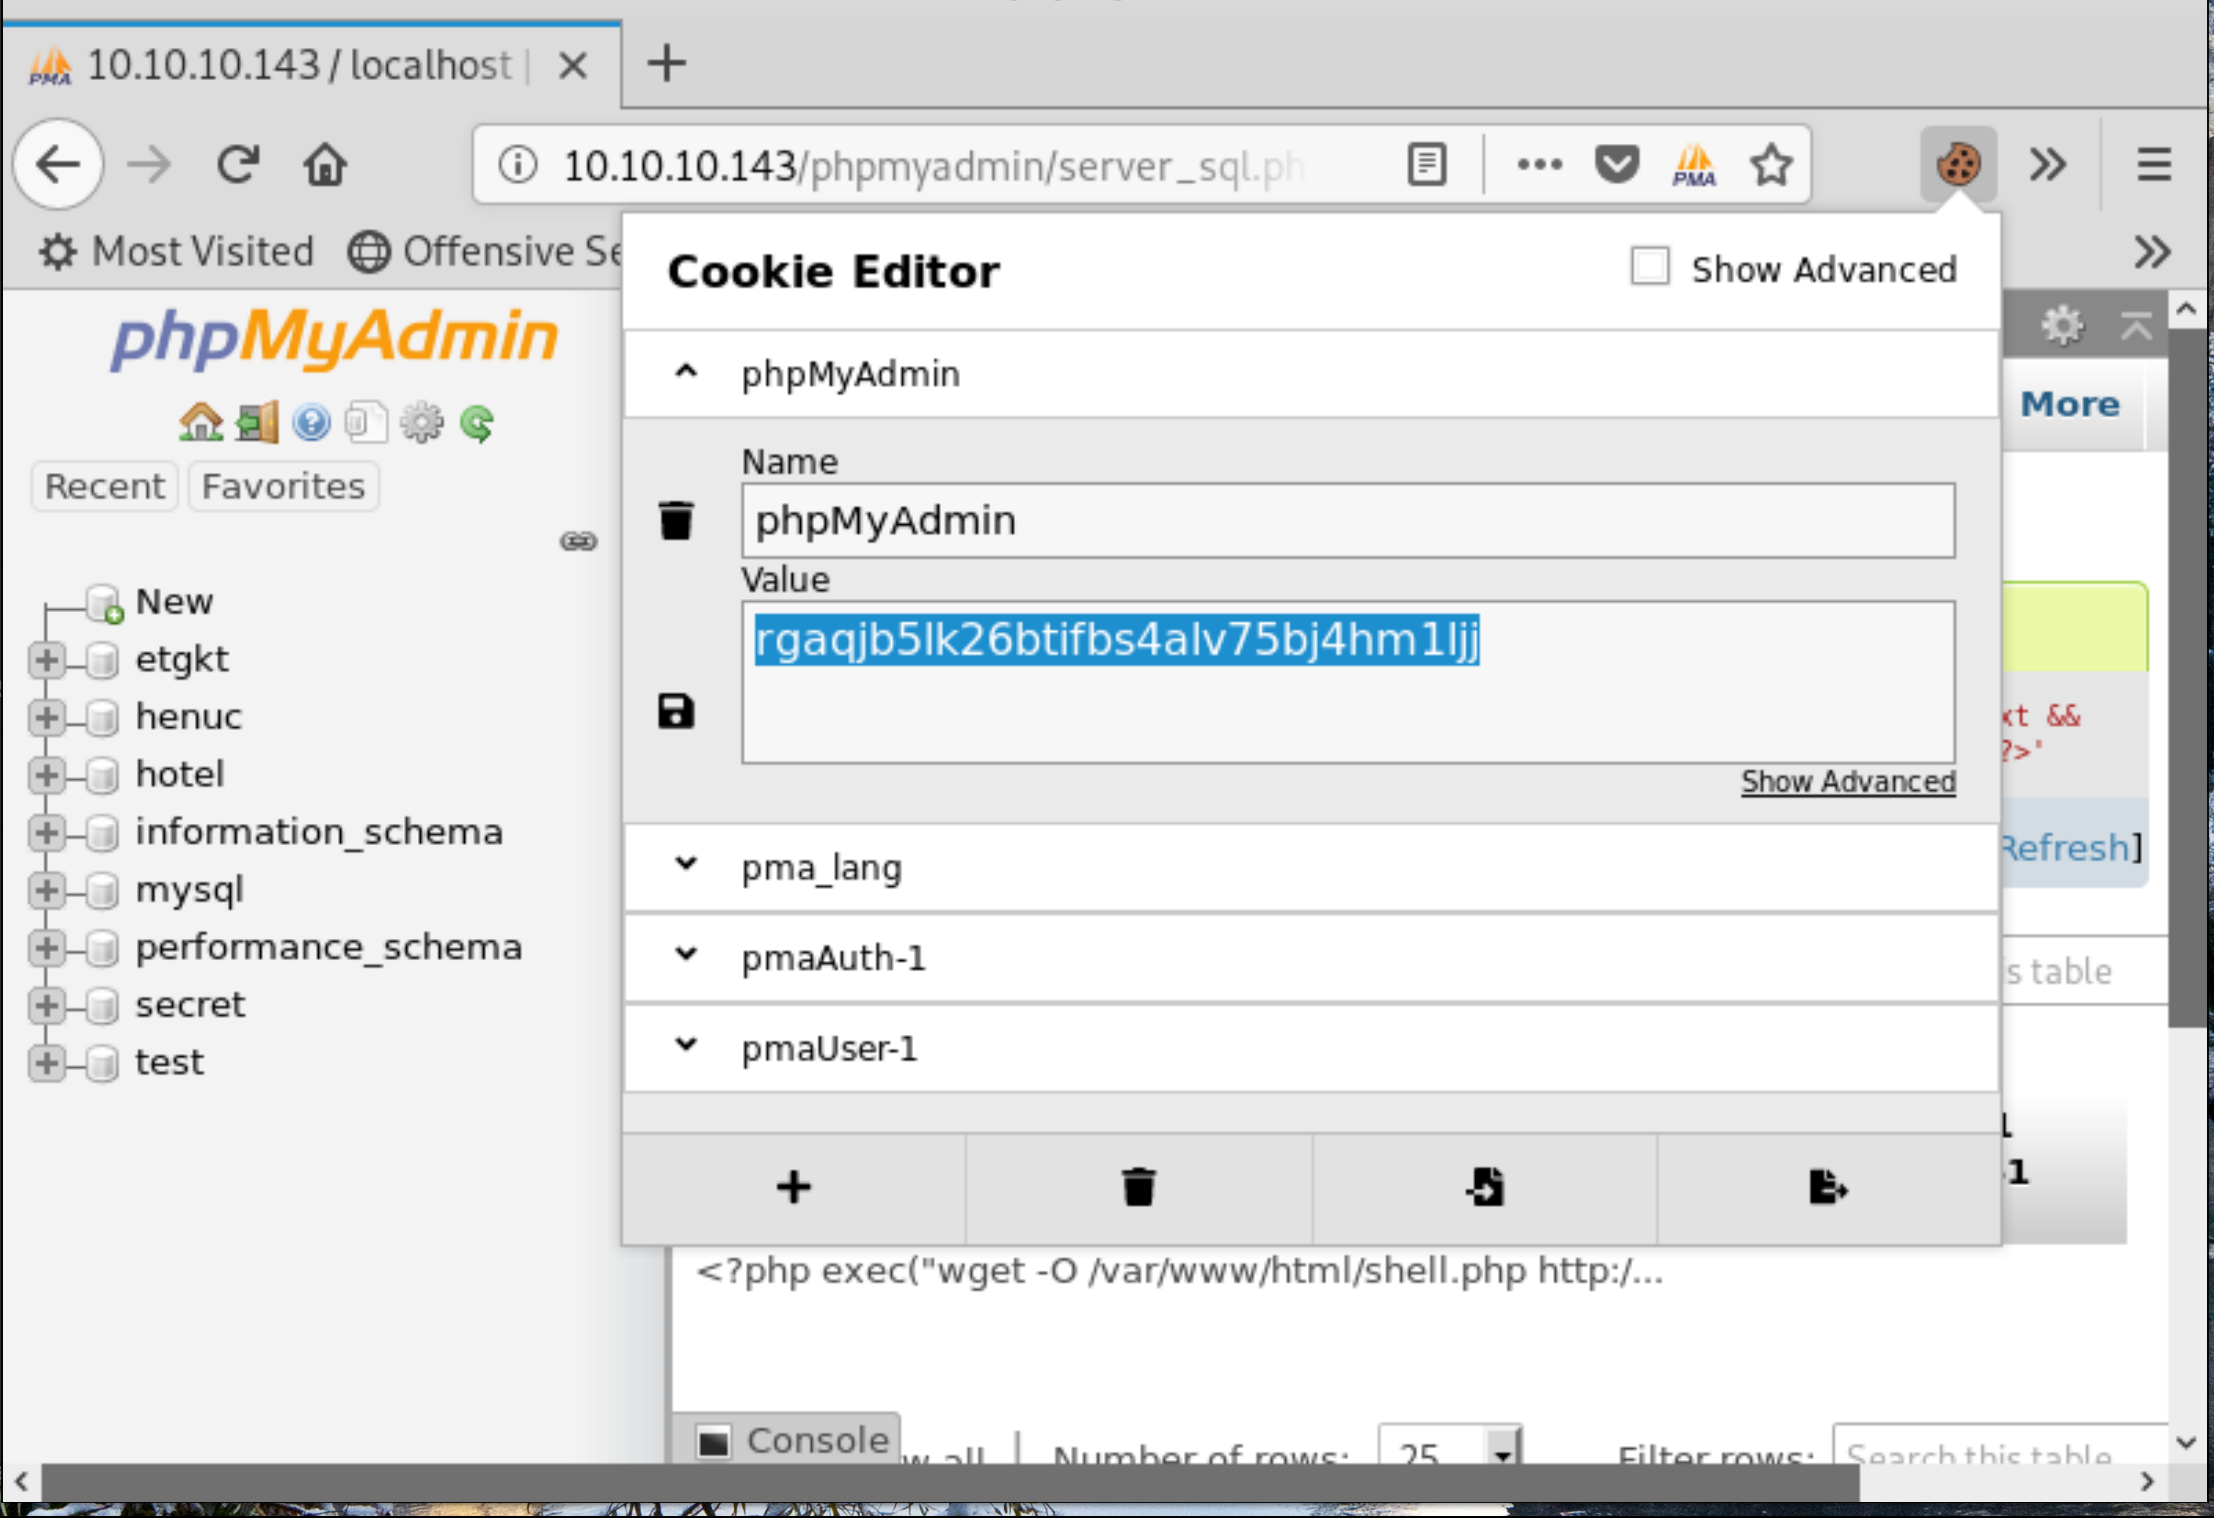The width and height of the screenshot is (2214, 1518).
Task: Click the Refresh link
Action: tap(2066, 848)
